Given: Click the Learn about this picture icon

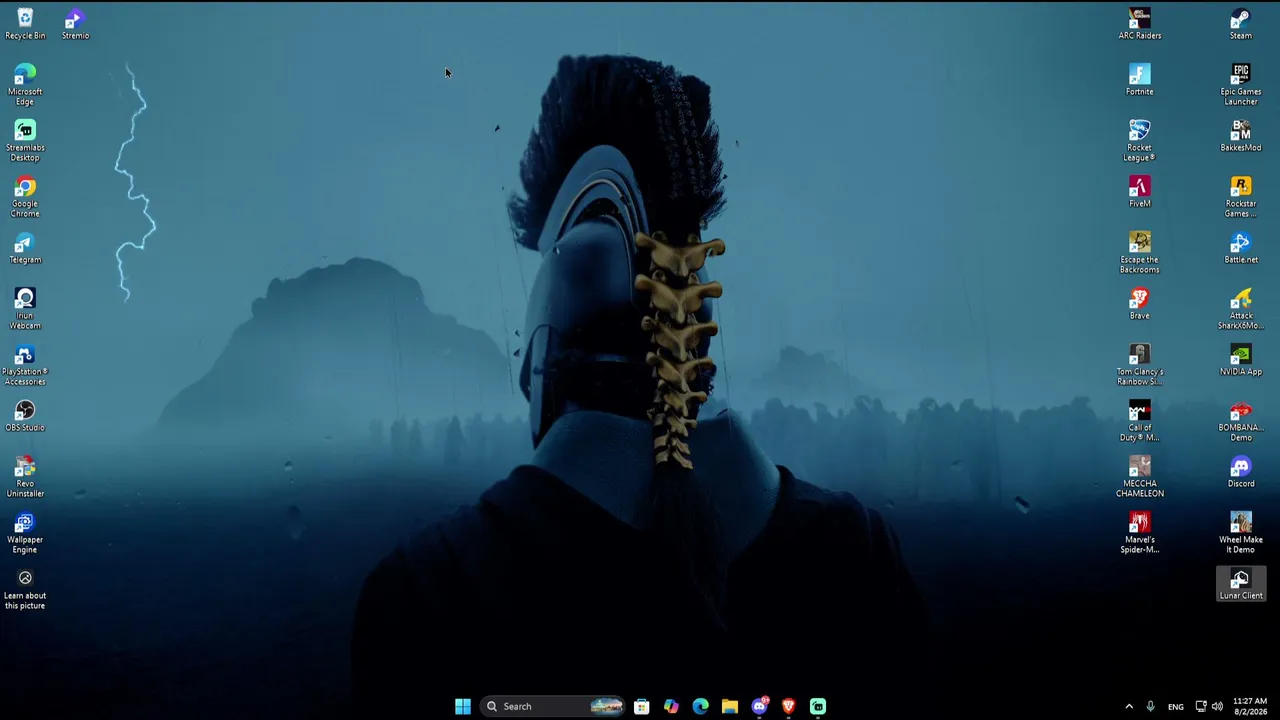Looking at the screenshot, I should tap(25, 589).
